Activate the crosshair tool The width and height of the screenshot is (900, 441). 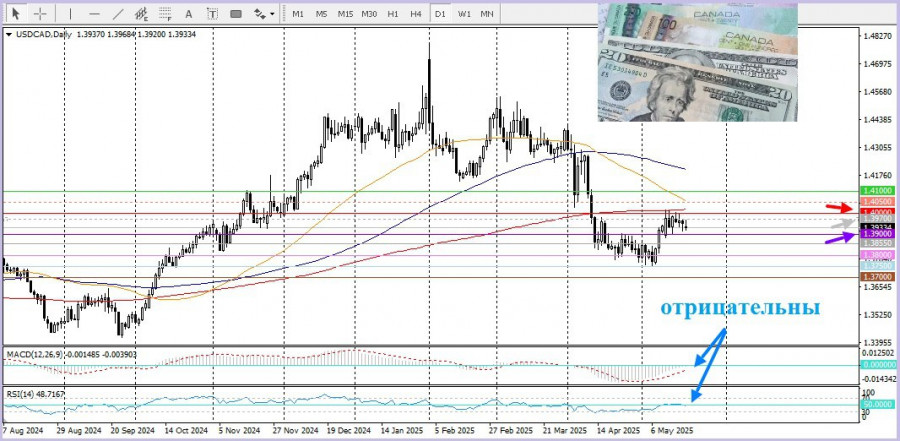40,14
